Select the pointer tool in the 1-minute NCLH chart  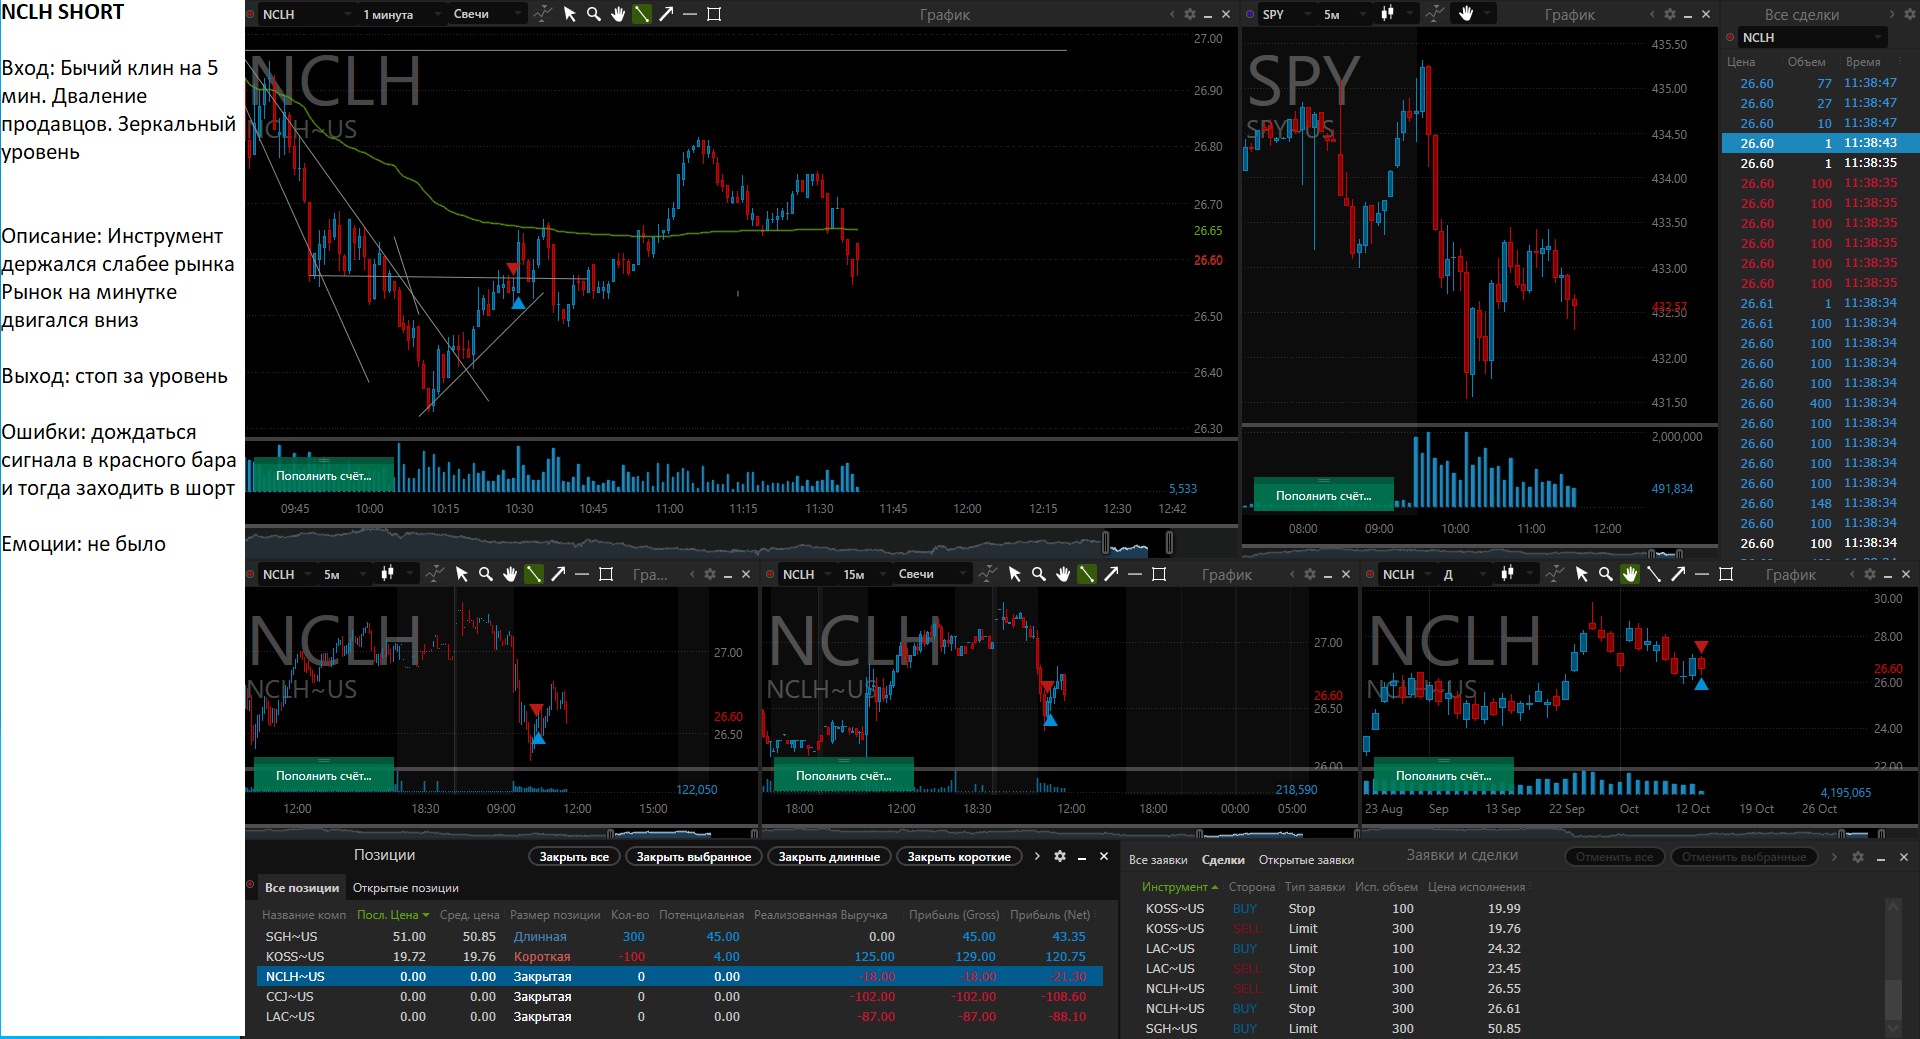point(570,14)
